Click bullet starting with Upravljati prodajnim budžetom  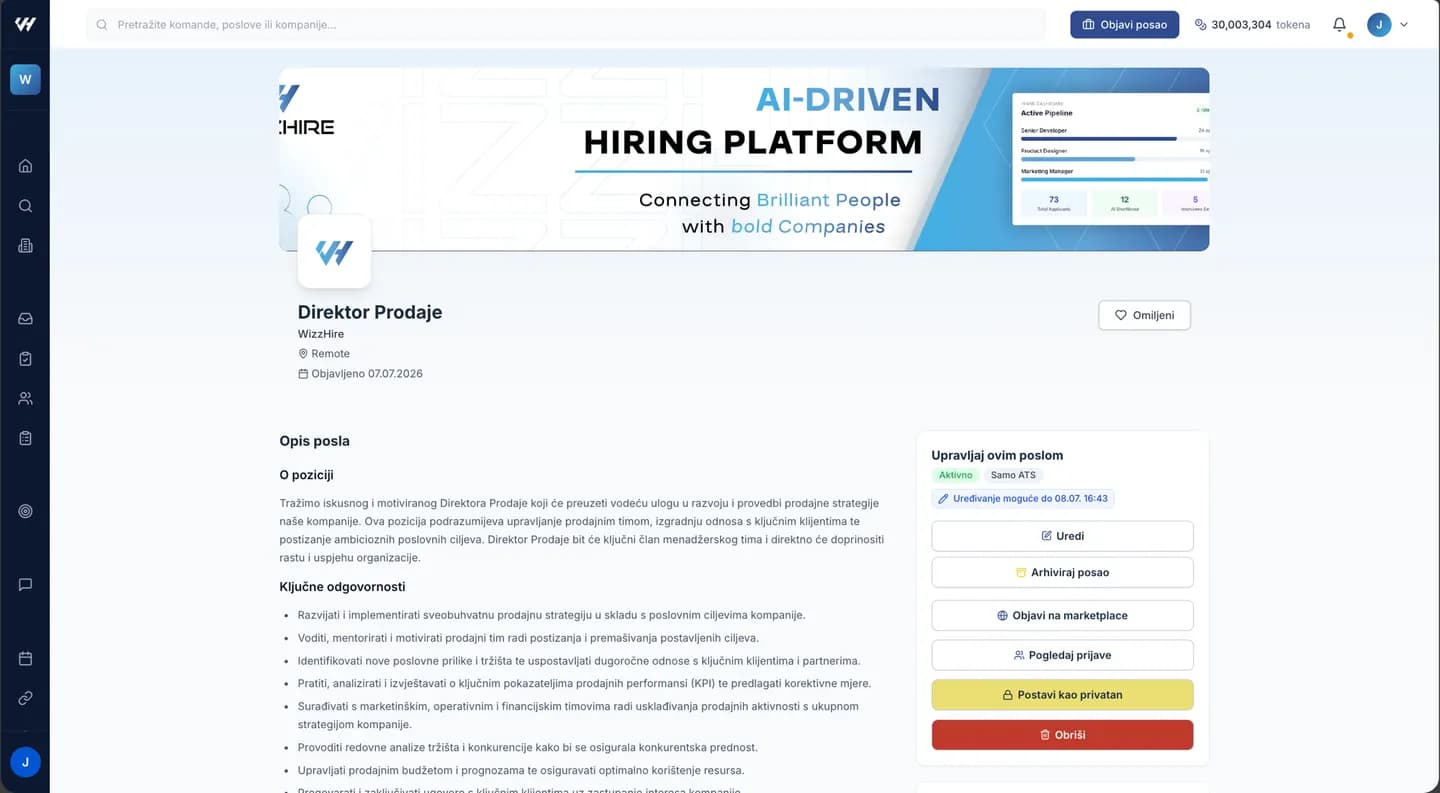[521, 770]
